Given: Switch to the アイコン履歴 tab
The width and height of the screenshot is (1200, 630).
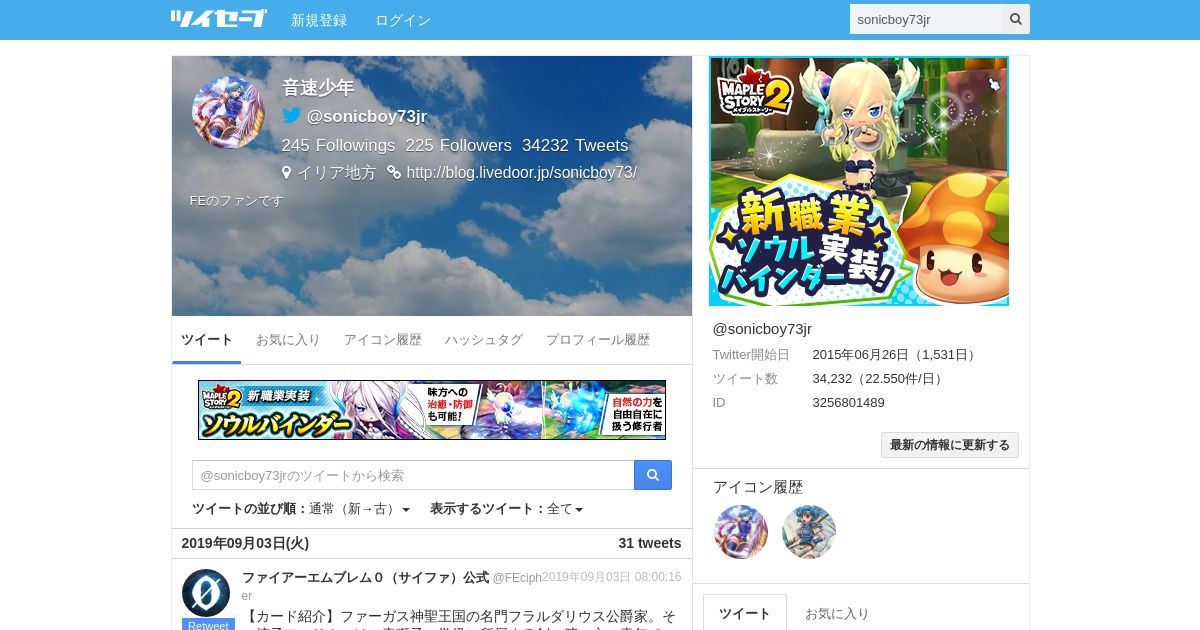Looking at the screenshot, I should coord(383,340).
